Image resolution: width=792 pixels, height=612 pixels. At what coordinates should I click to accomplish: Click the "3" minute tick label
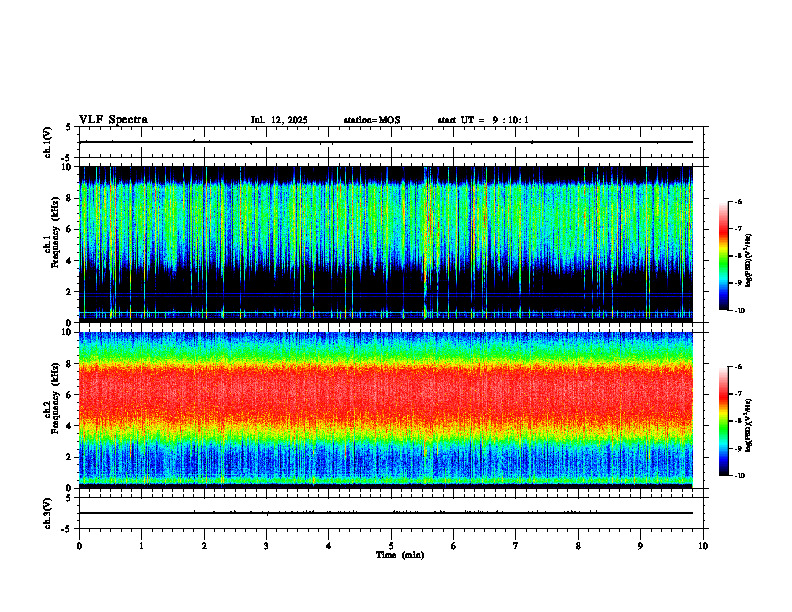pos(266,546)
